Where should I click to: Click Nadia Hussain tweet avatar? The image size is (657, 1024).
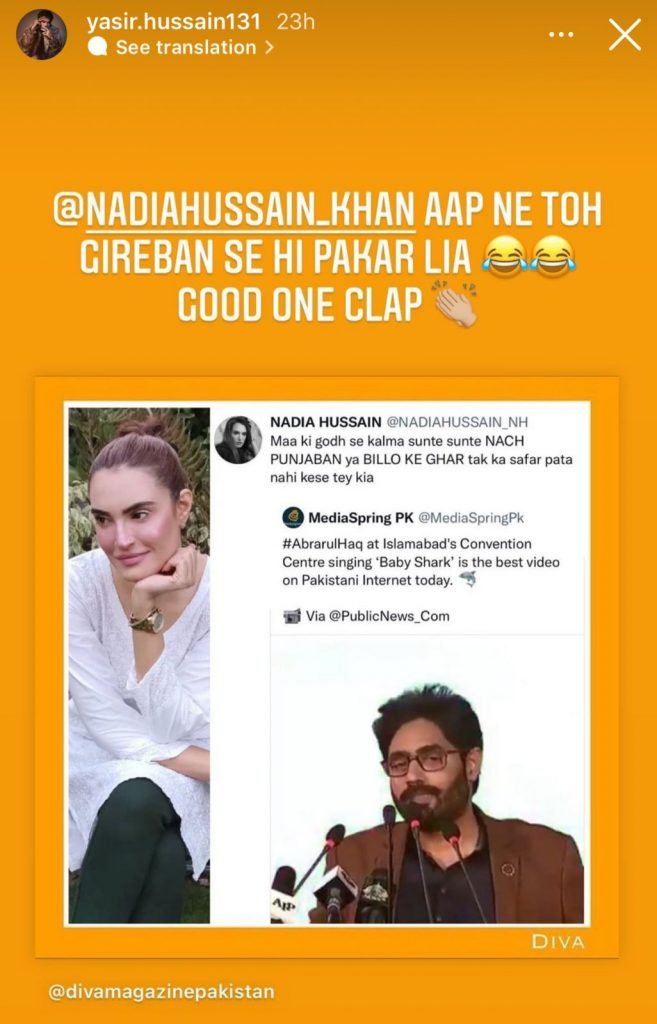pos(238,440)
